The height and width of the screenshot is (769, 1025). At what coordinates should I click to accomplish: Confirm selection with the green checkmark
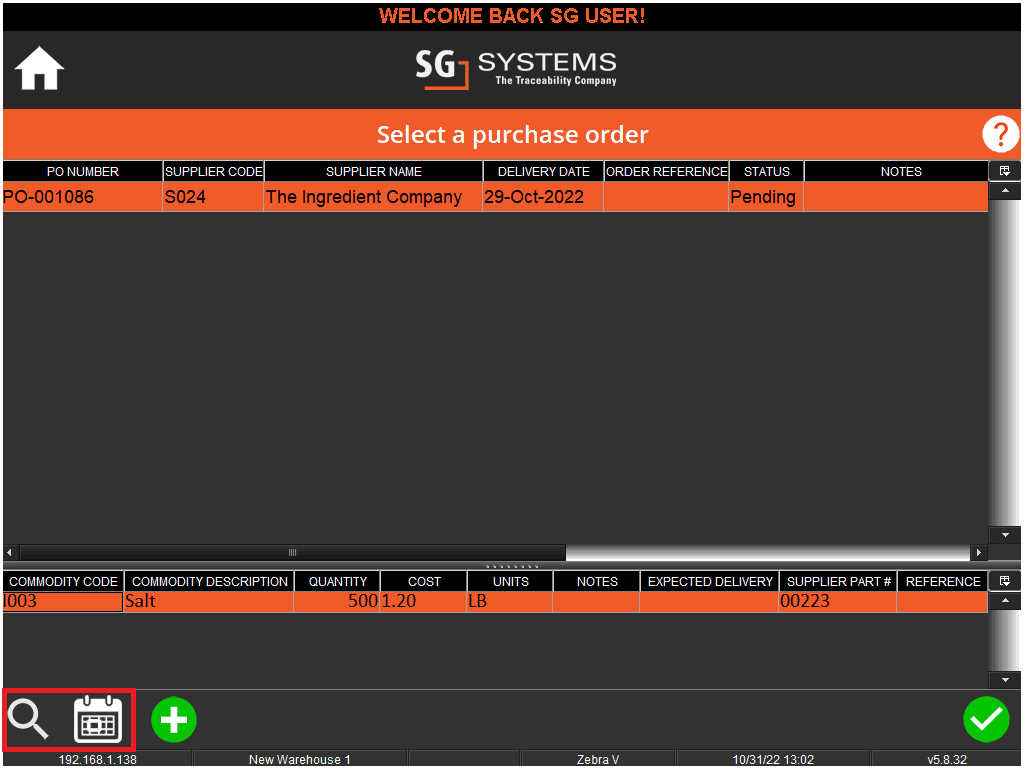click(x=986, y=719)
